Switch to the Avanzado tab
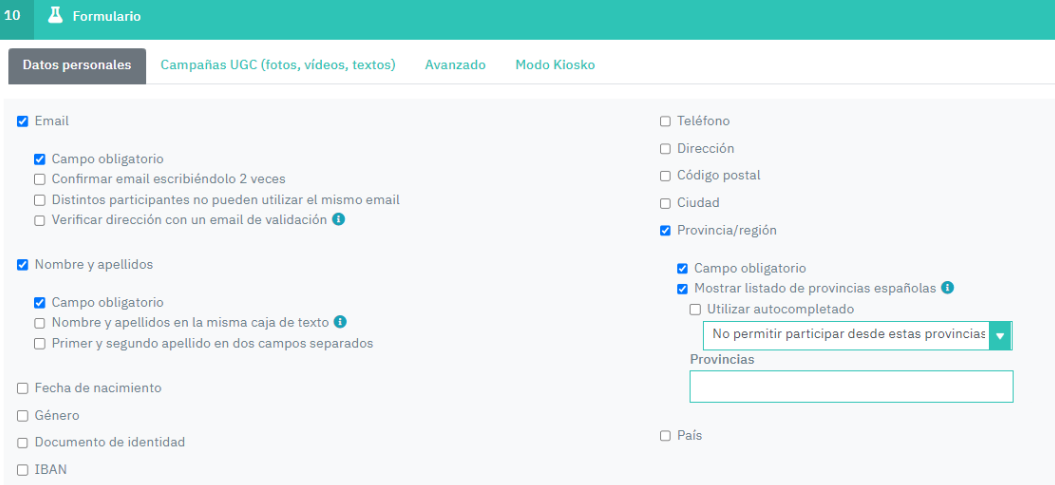The image size is (1055, 485). [x=455, y=65]
